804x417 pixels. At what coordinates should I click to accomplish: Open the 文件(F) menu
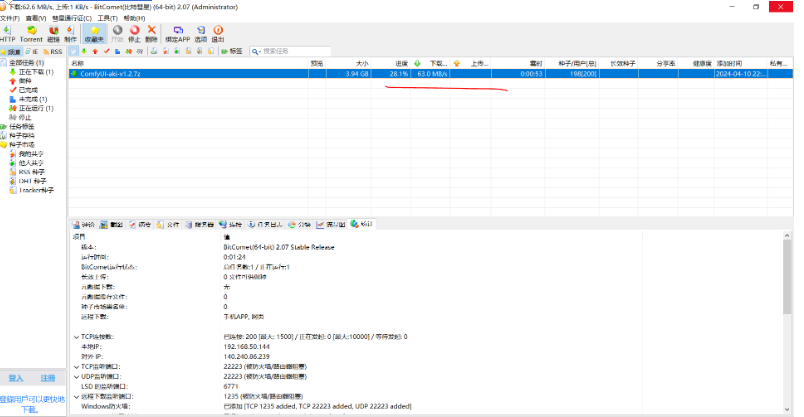point(10,18)
